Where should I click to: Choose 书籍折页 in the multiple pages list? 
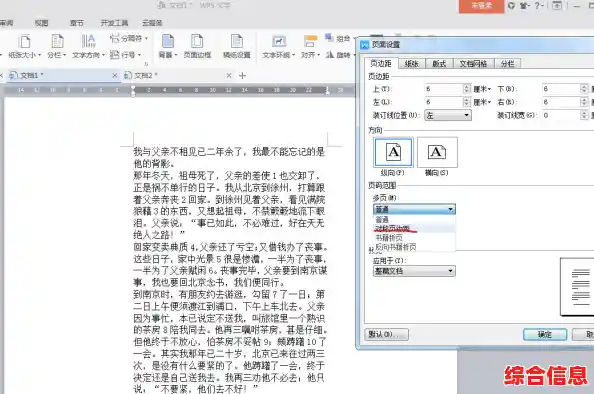414,238
